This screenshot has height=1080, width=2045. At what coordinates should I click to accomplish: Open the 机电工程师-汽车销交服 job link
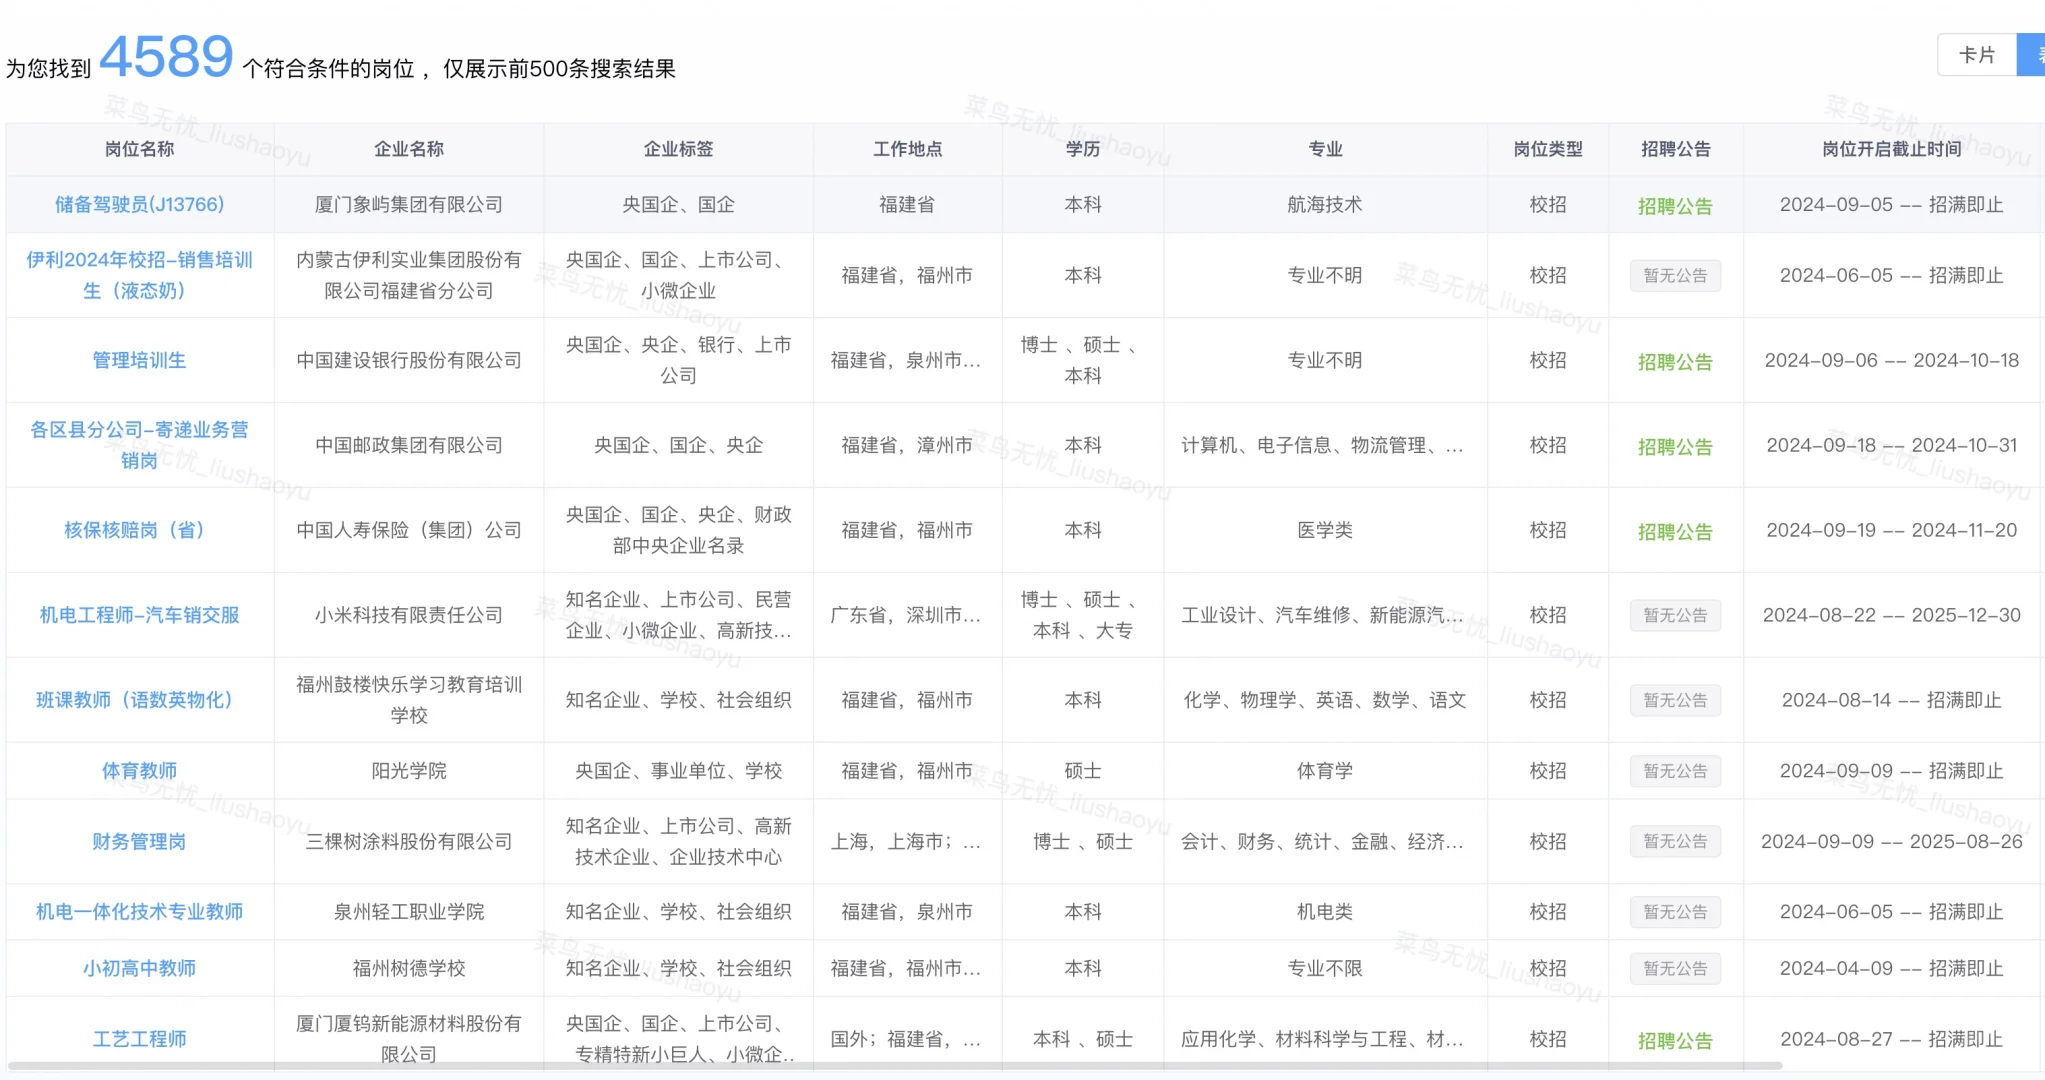coord(139,615)
